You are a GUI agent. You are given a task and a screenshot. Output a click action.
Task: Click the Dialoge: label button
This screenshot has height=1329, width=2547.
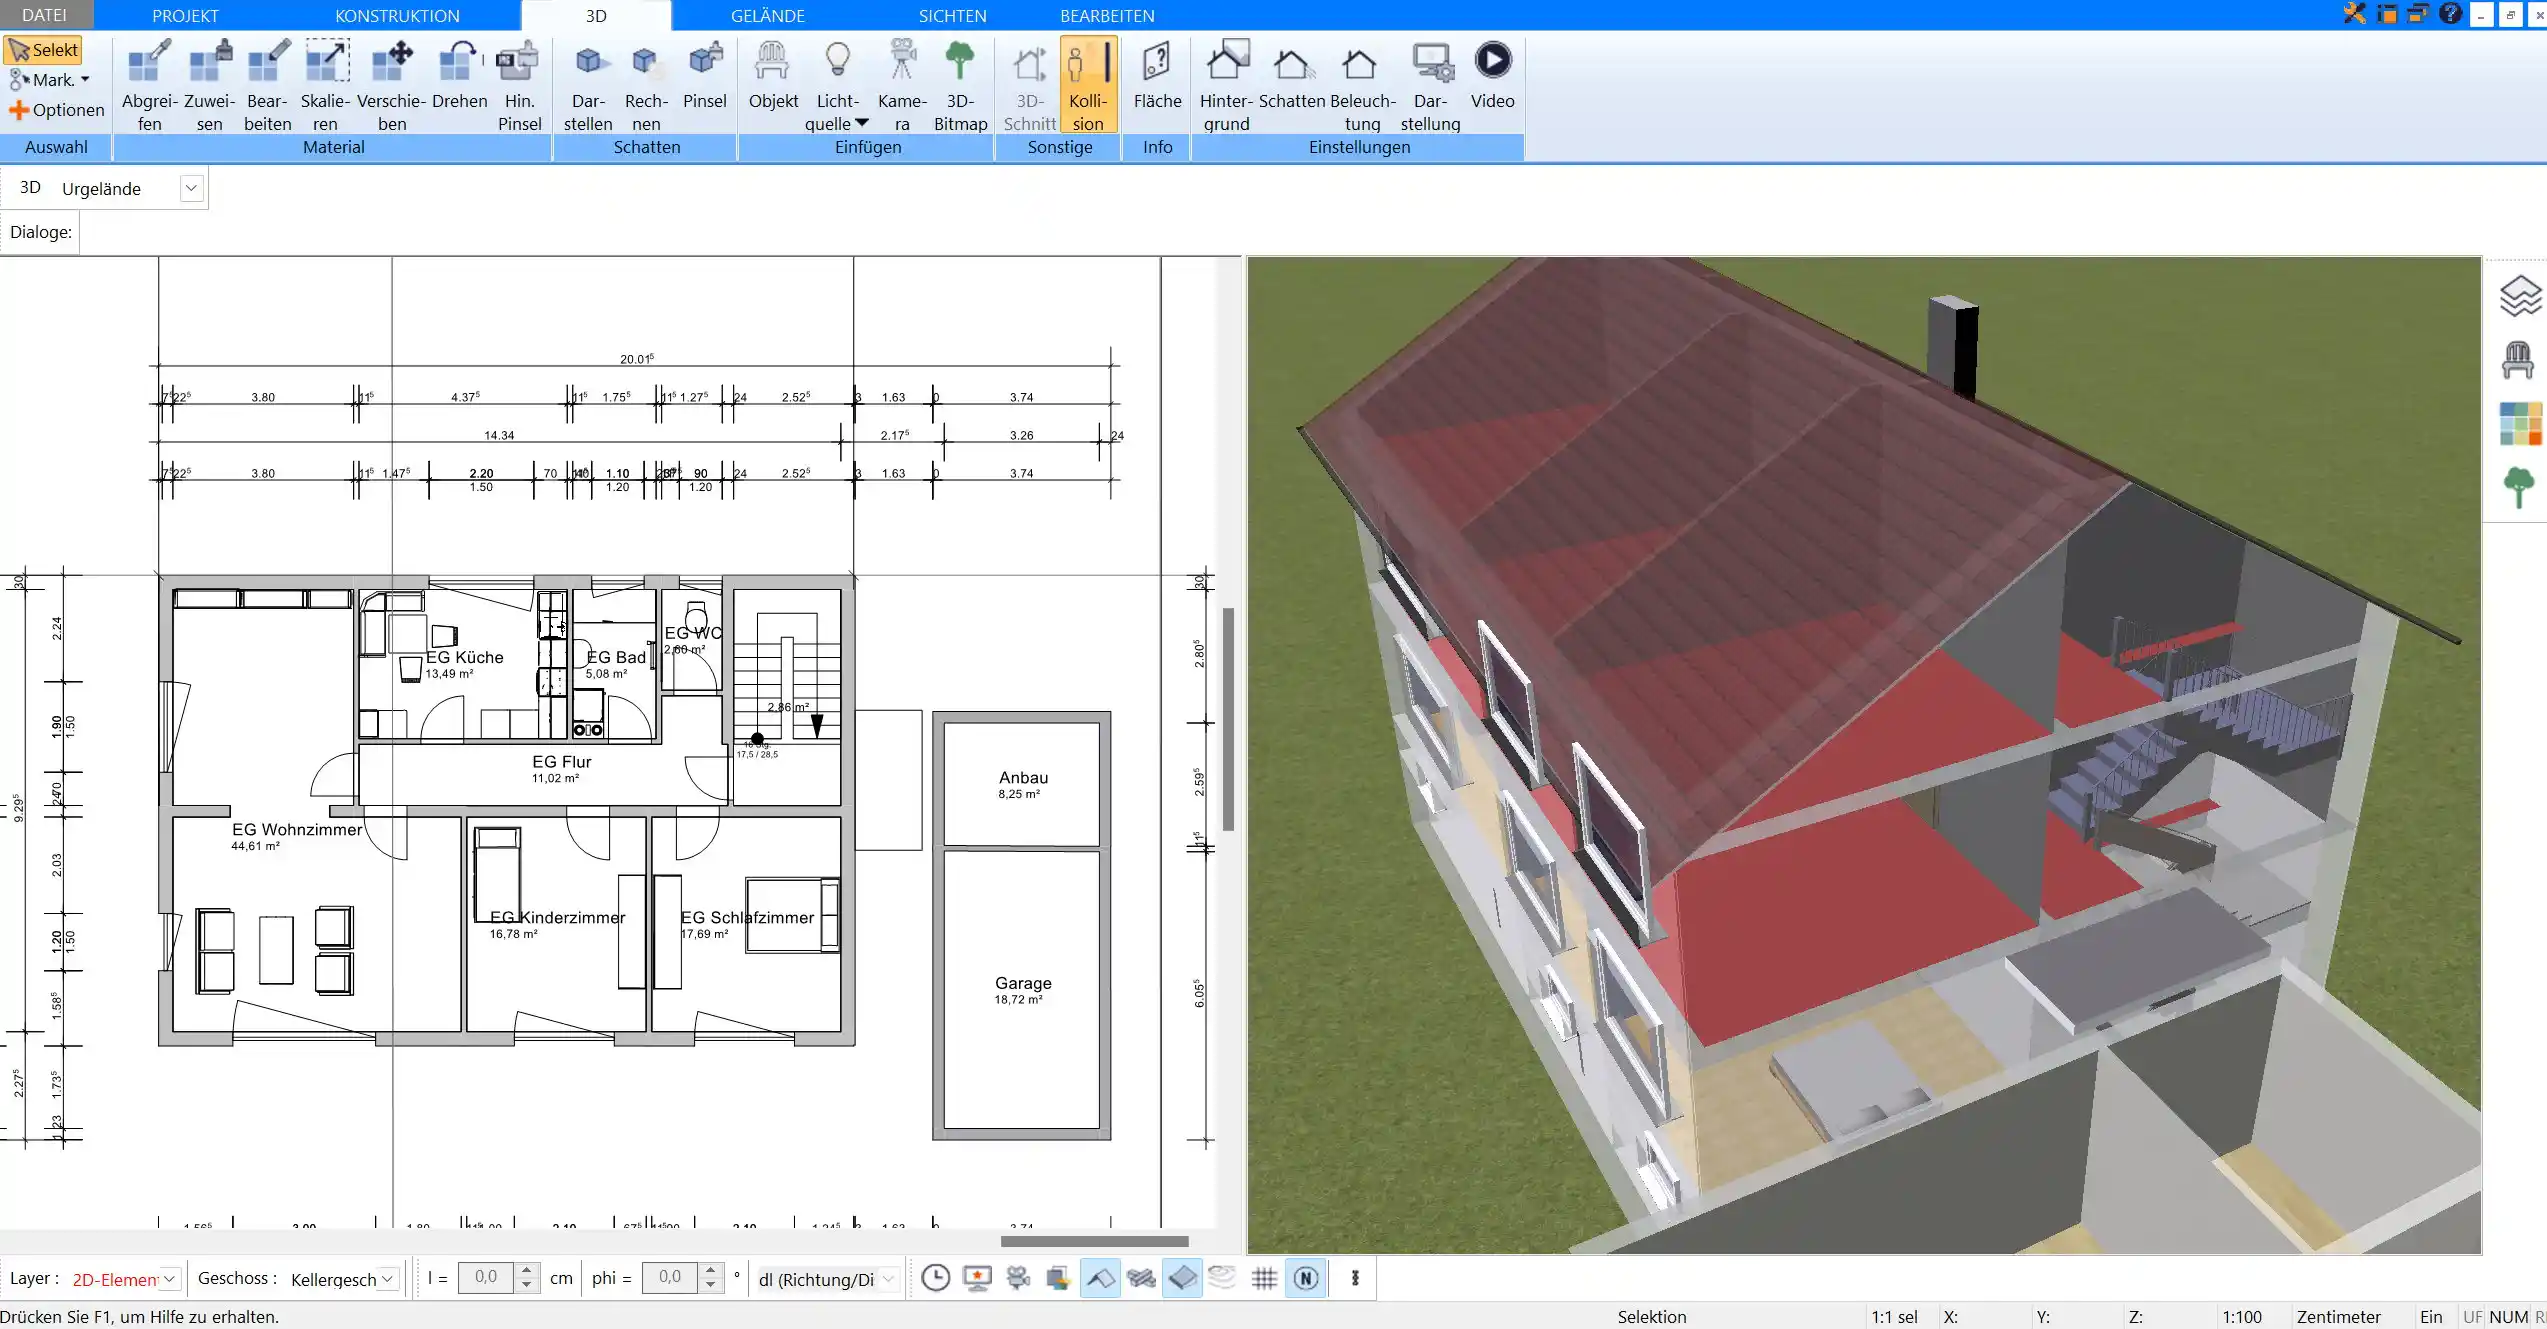point(41,232)
